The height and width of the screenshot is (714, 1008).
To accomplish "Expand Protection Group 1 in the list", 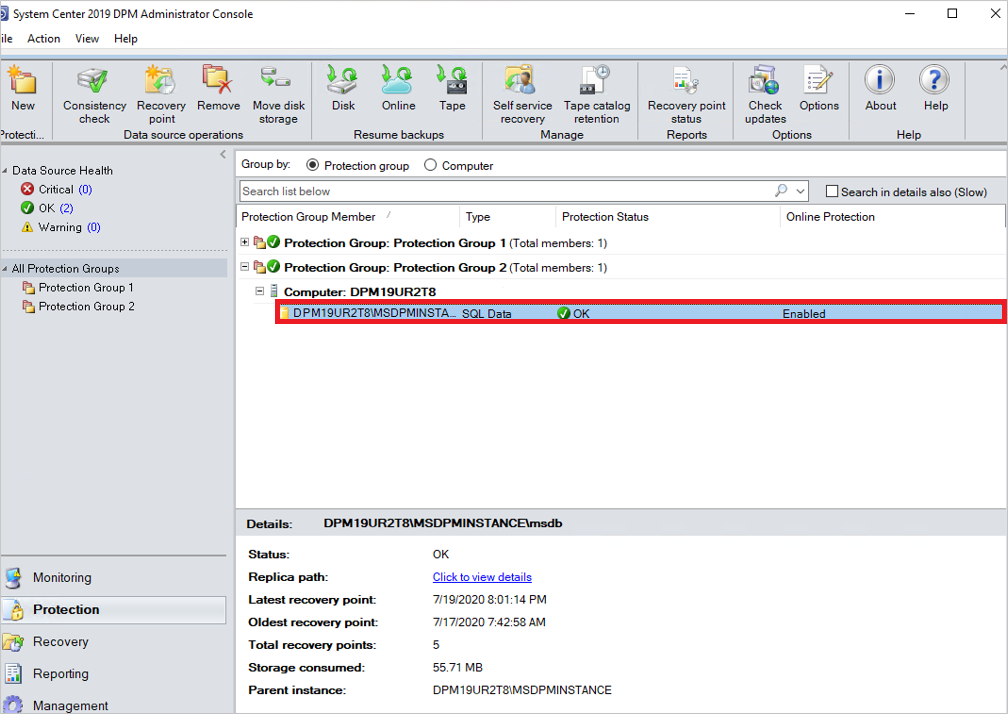I will [x=244, y=242].
